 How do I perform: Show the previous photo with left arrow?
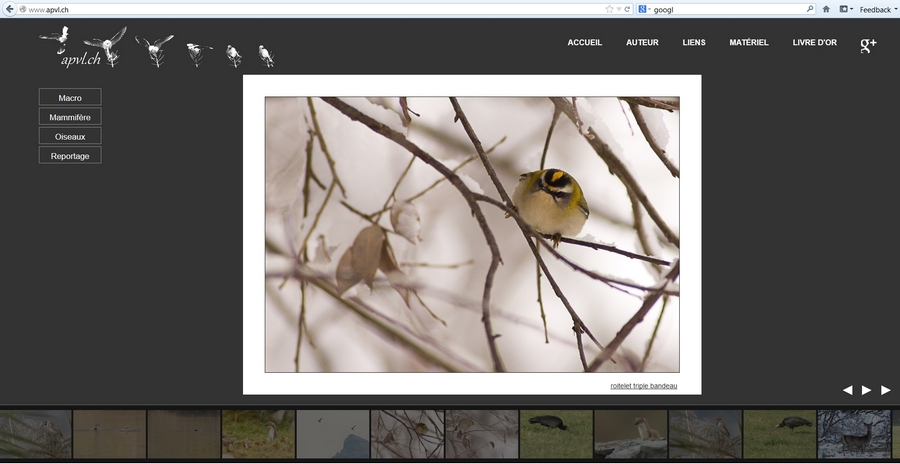click(x=847, y=390)
